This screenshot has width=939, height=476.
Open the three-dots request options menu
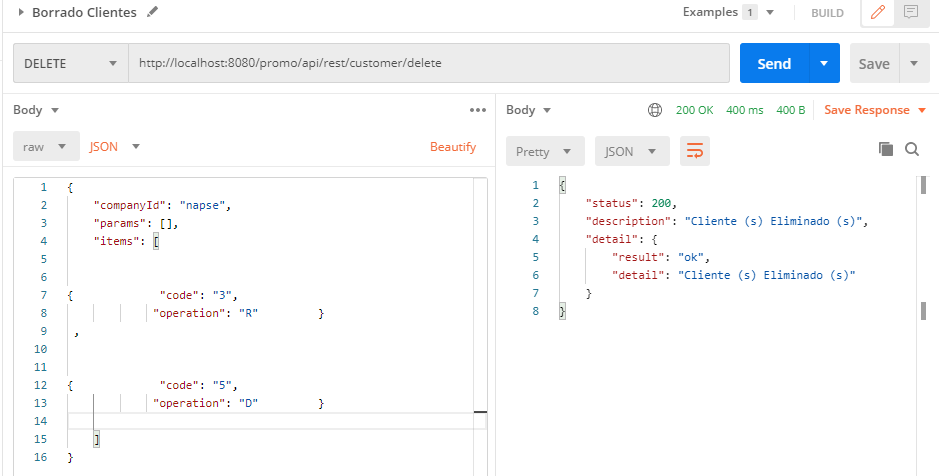(477, 110)
